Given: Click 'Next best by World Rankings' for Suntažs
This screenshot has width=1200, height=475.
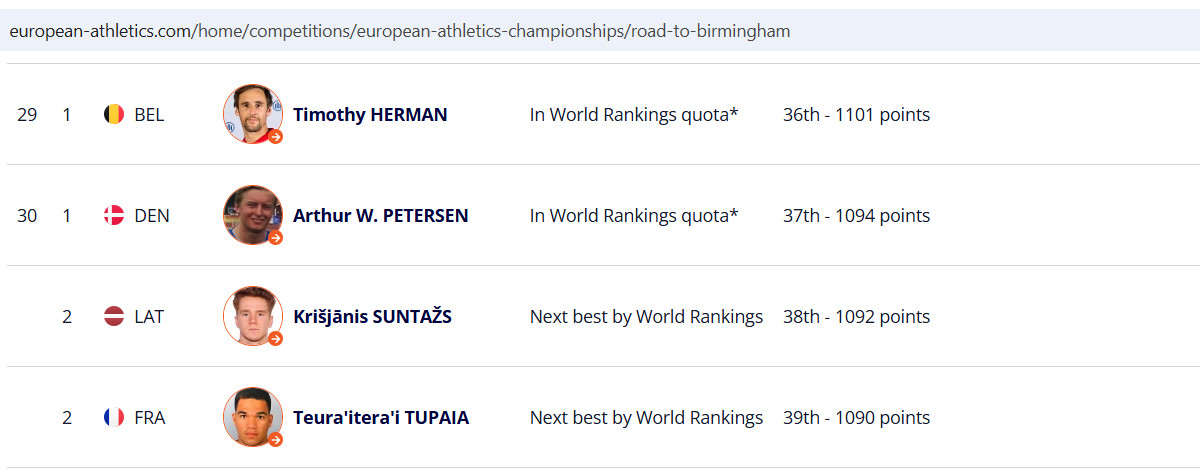Looking at the screenshot, I should (646, 317).
